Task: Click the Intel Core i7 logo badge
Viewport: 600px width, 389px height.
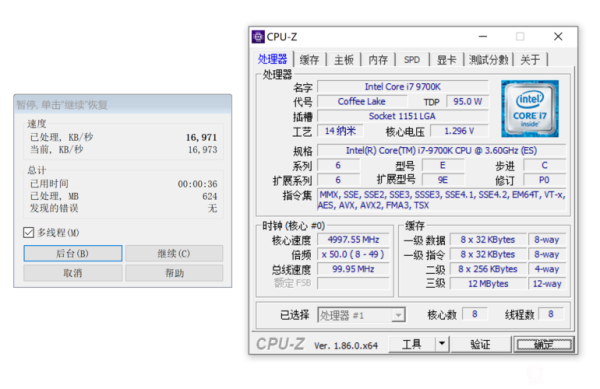Action: (530, 109)
